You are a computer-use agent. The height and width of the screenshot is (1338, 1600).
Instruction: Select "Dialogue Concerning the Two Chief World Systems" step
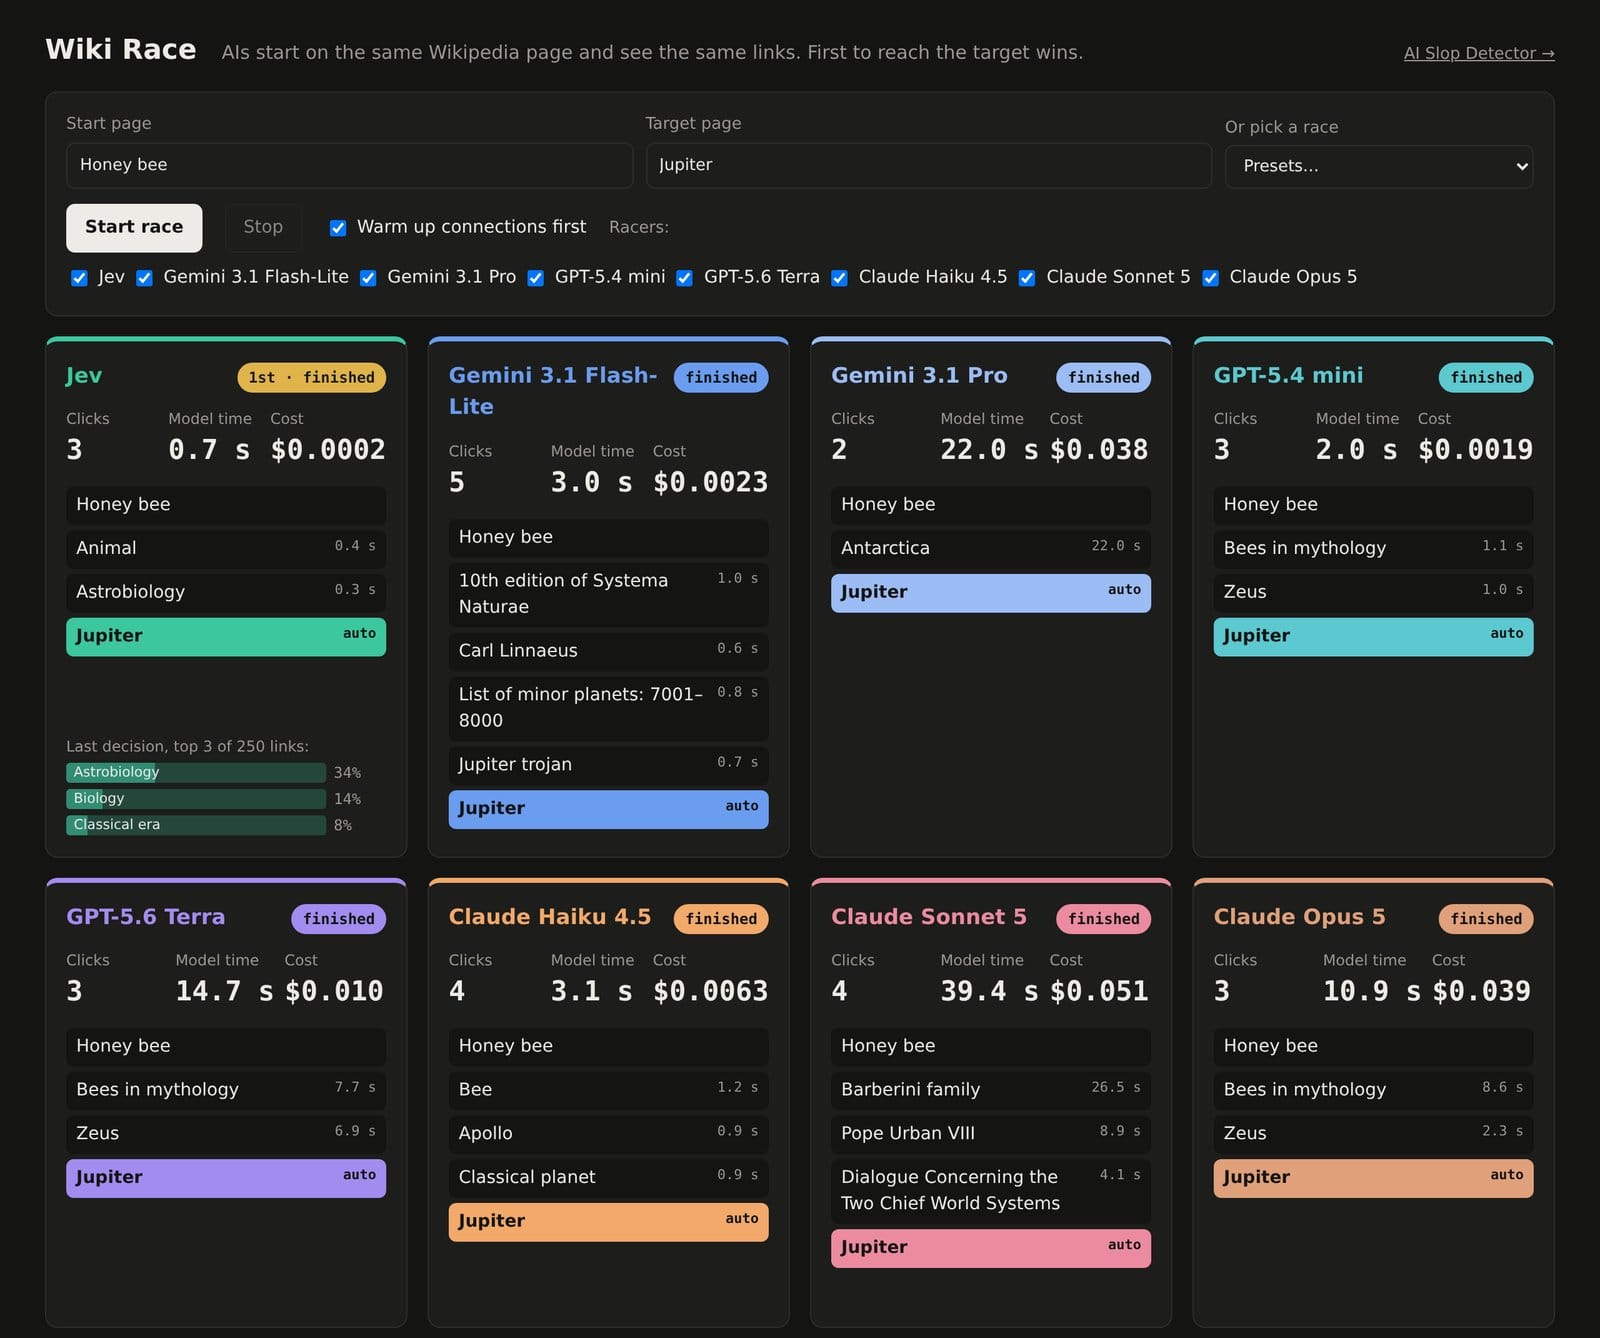tap(991, 1191)
